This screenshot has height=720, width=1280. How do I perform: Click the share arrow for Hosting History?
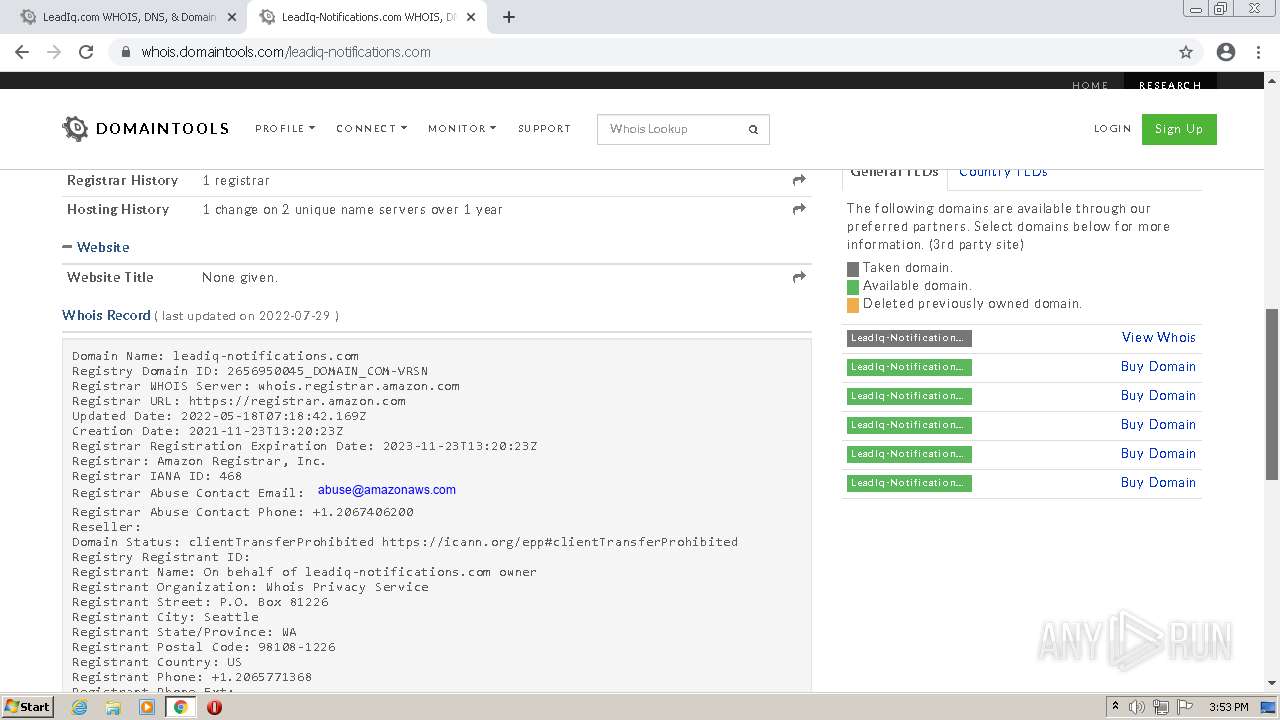point(799,209)
